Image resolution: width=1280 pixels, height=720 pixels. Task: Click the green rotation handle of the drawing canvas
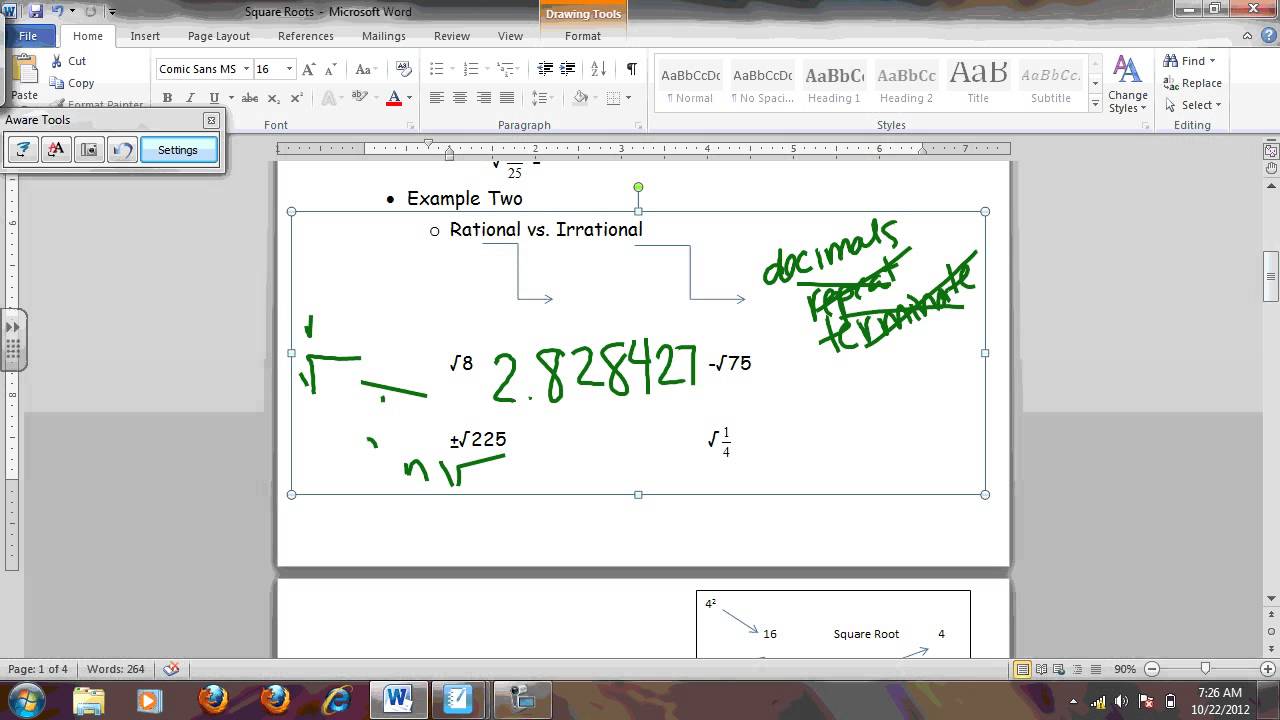point(638,187)
